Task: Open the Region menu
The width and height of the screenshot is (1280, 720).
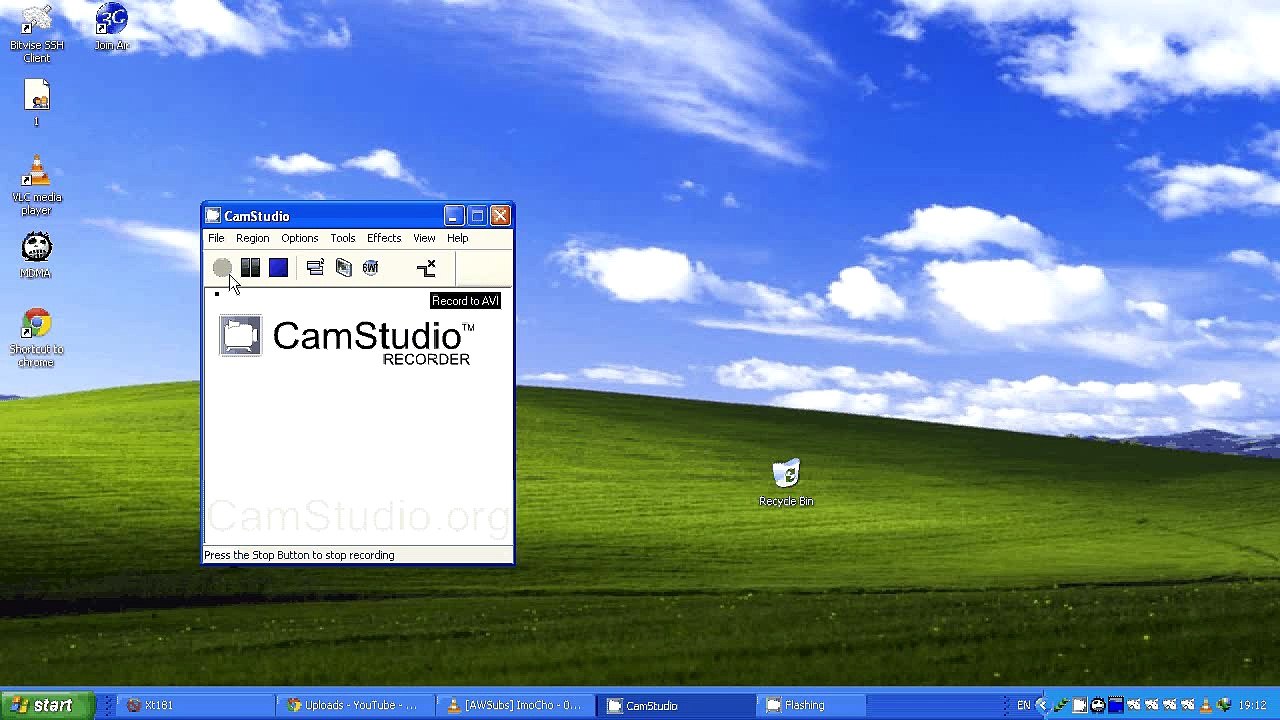Action: coord(252,238)
